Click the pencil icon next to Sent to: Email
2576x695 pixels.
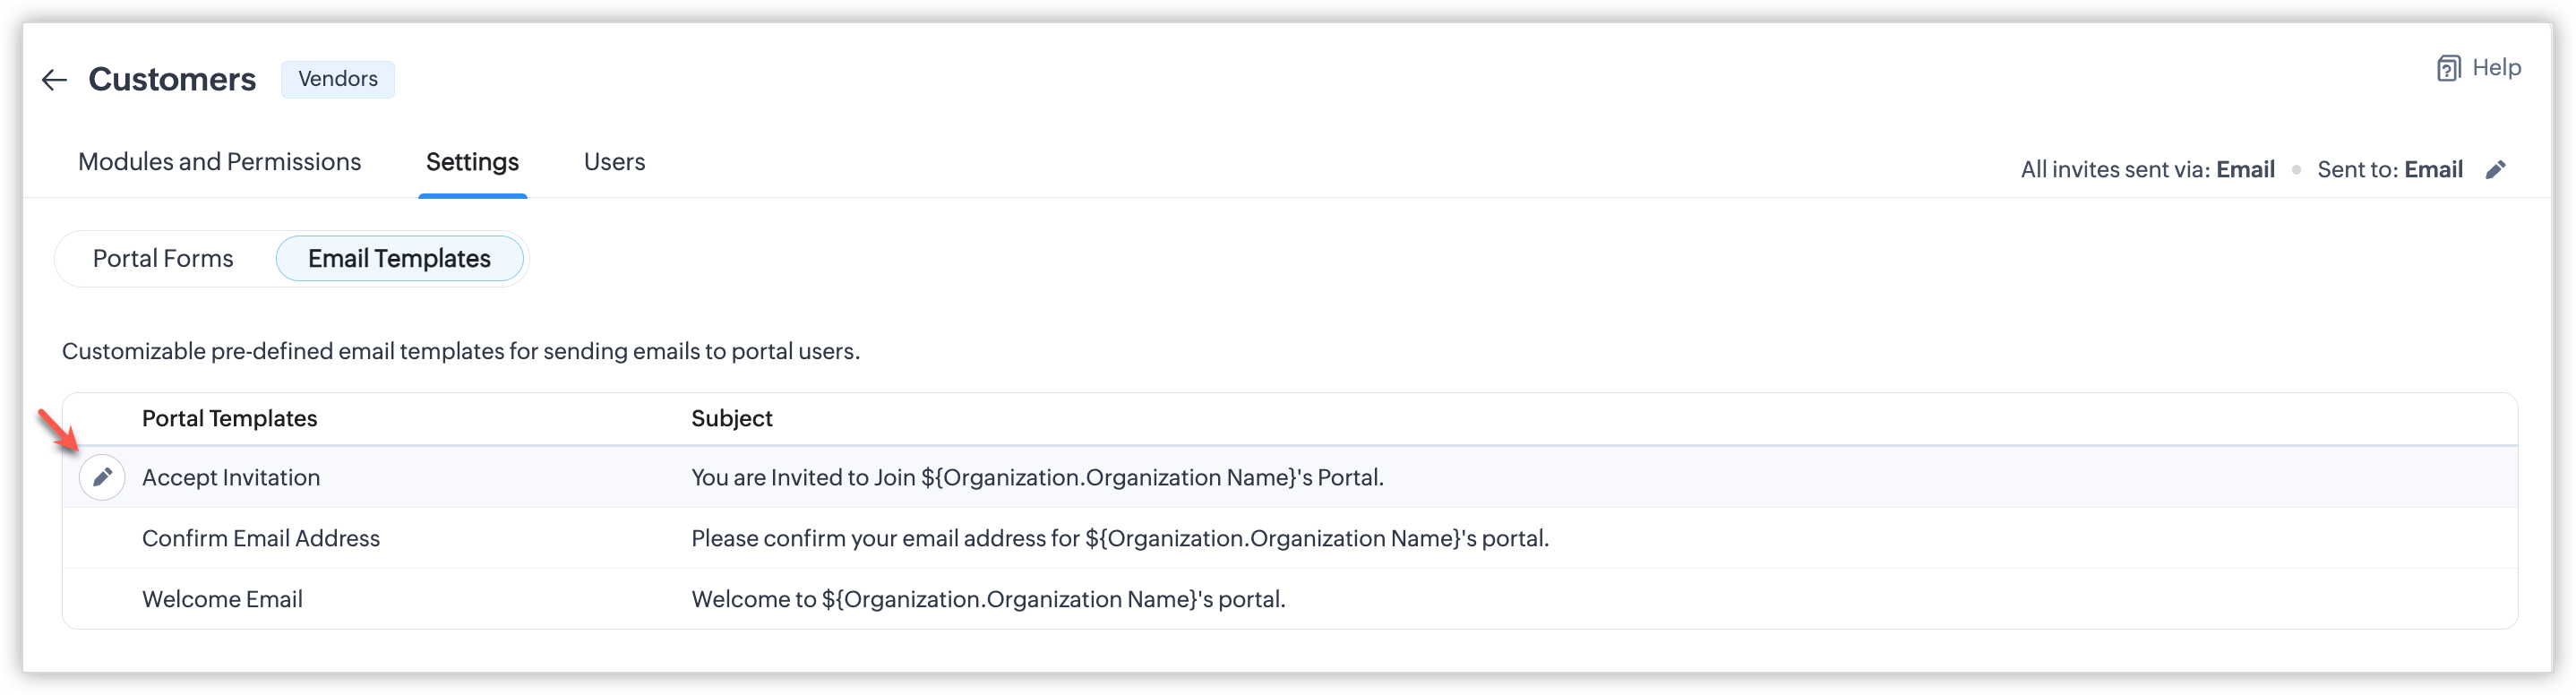[x=2495, y=170]
